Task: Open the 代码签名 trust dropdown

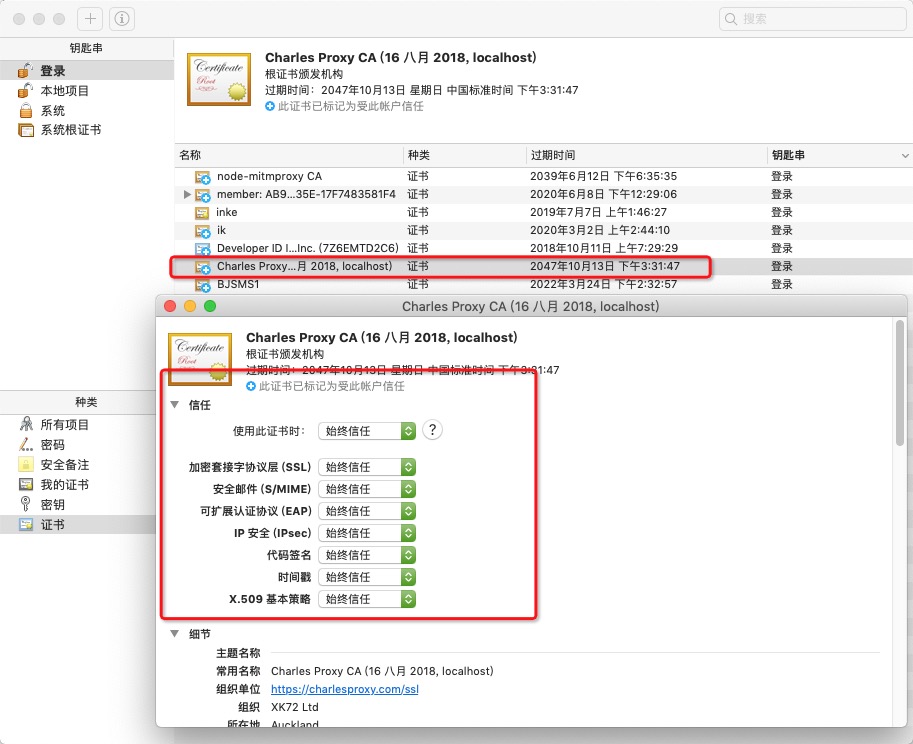Action: tap(367, 555)
